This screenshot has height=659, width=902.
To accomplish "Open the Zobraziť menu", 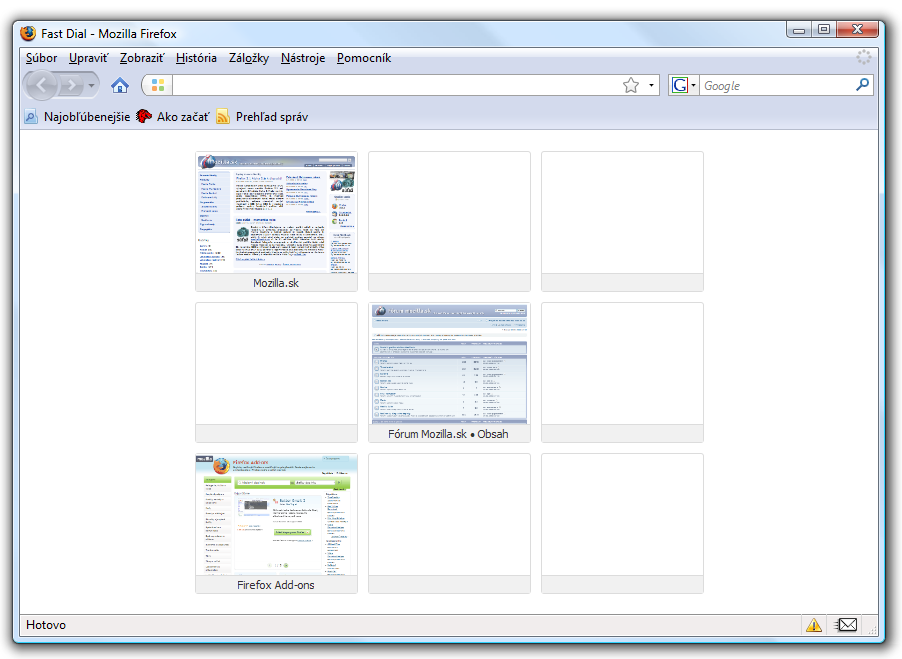I will pyautogui.click(x=142, y=58).
